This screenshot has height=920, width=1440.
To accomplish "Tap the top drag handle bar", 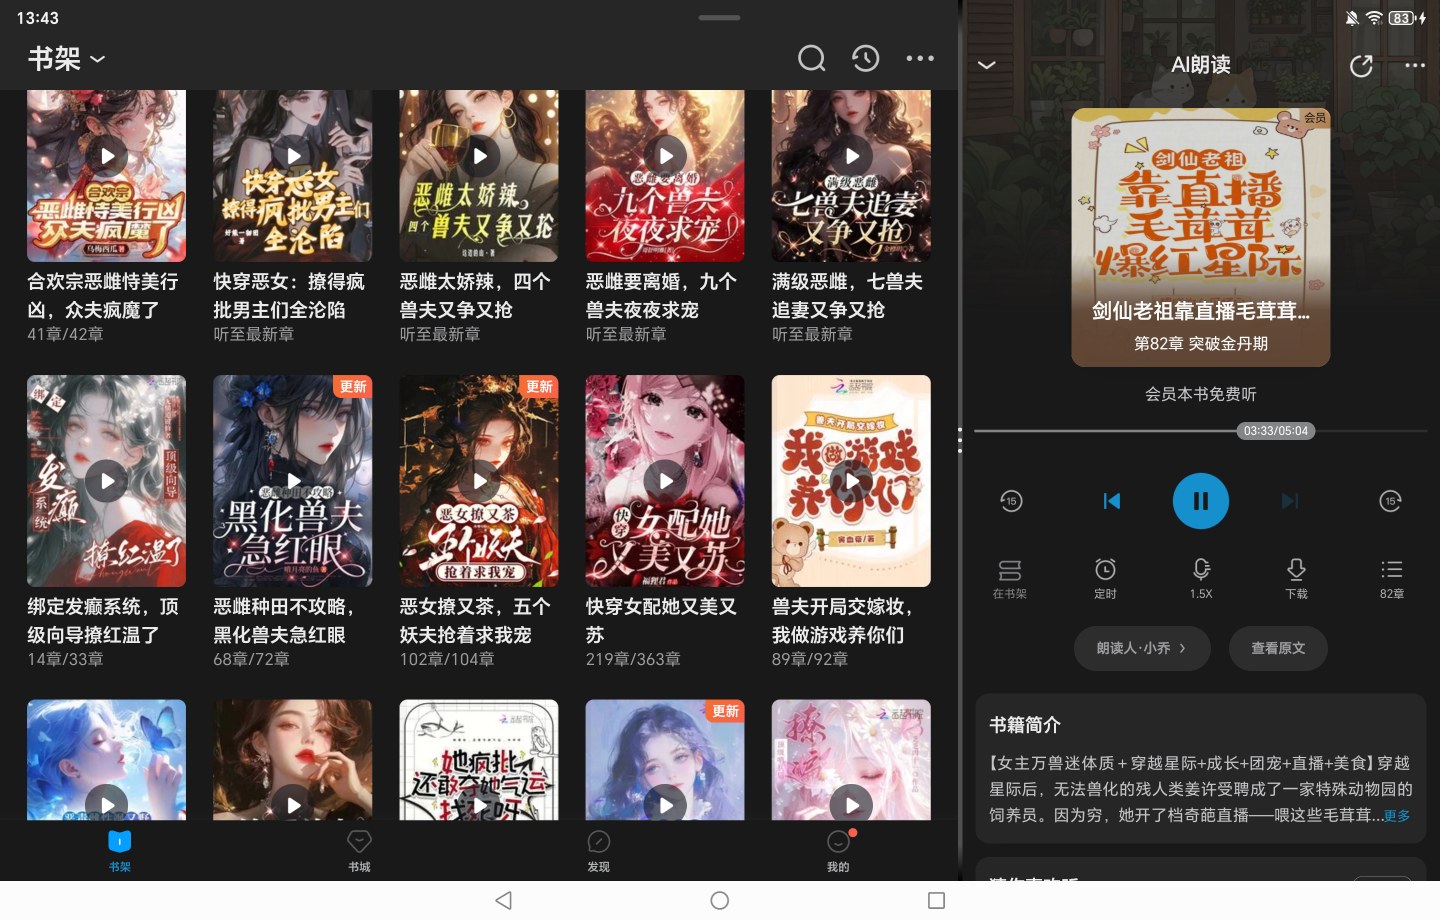I will click(720, 17).
